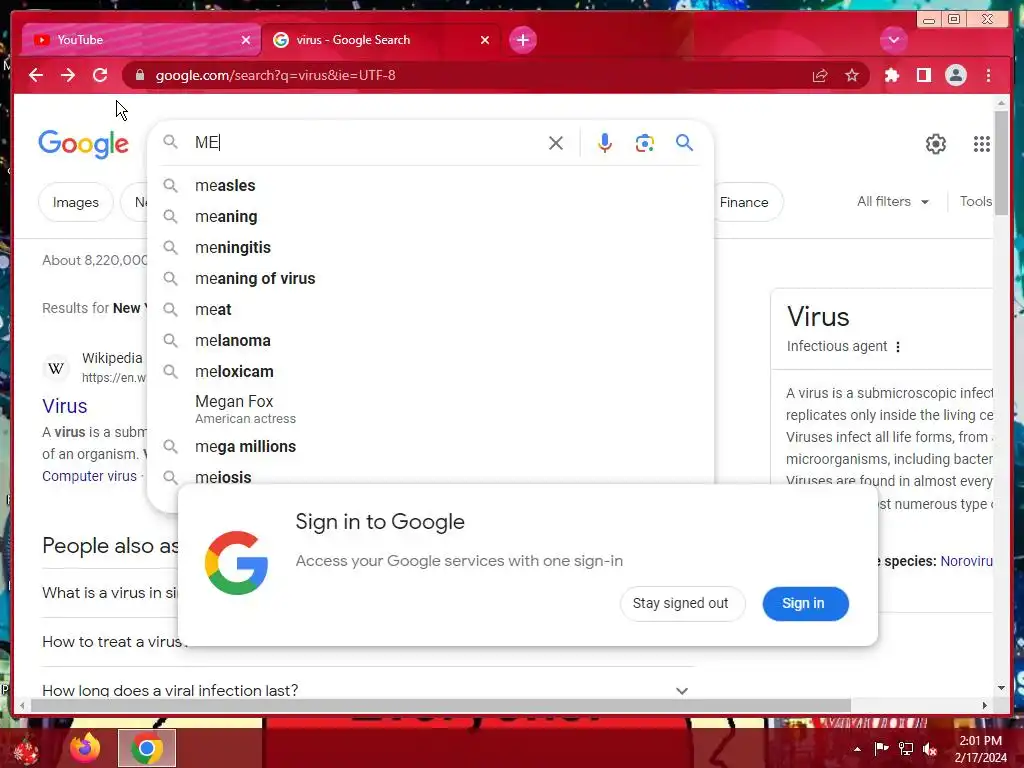Screen dimensions: 1024x768
Task: Choose the meaning suggestion
Action: pos(431,216)
